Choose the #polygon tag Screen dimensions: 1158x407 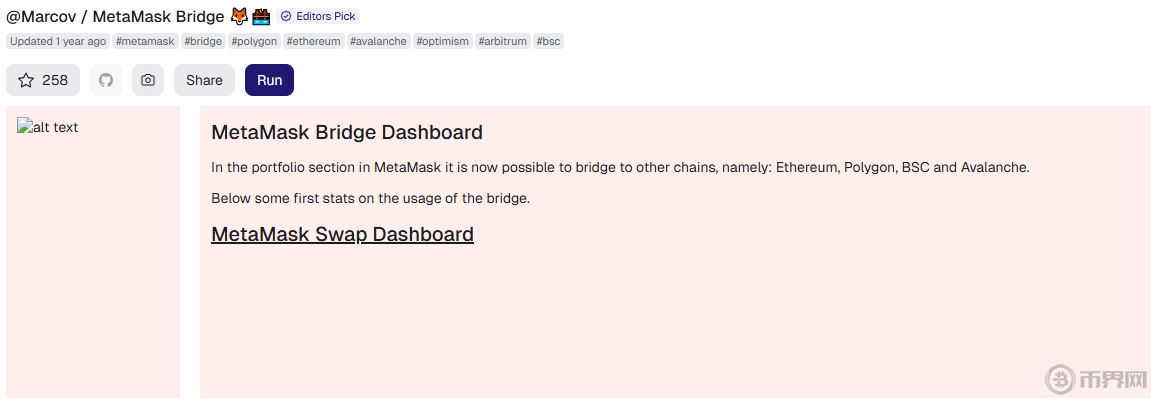pyautogui.click(x=254, y=41)
